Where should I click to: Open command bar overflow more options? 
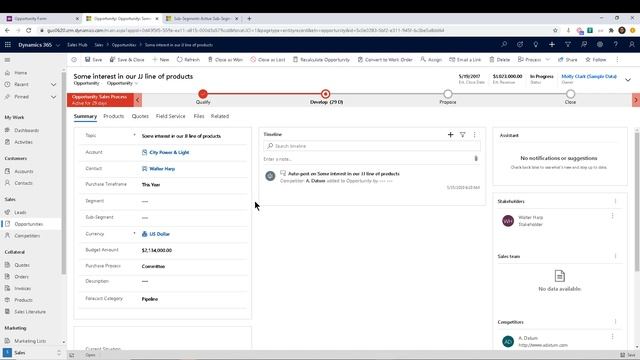[x=617, y=60]
